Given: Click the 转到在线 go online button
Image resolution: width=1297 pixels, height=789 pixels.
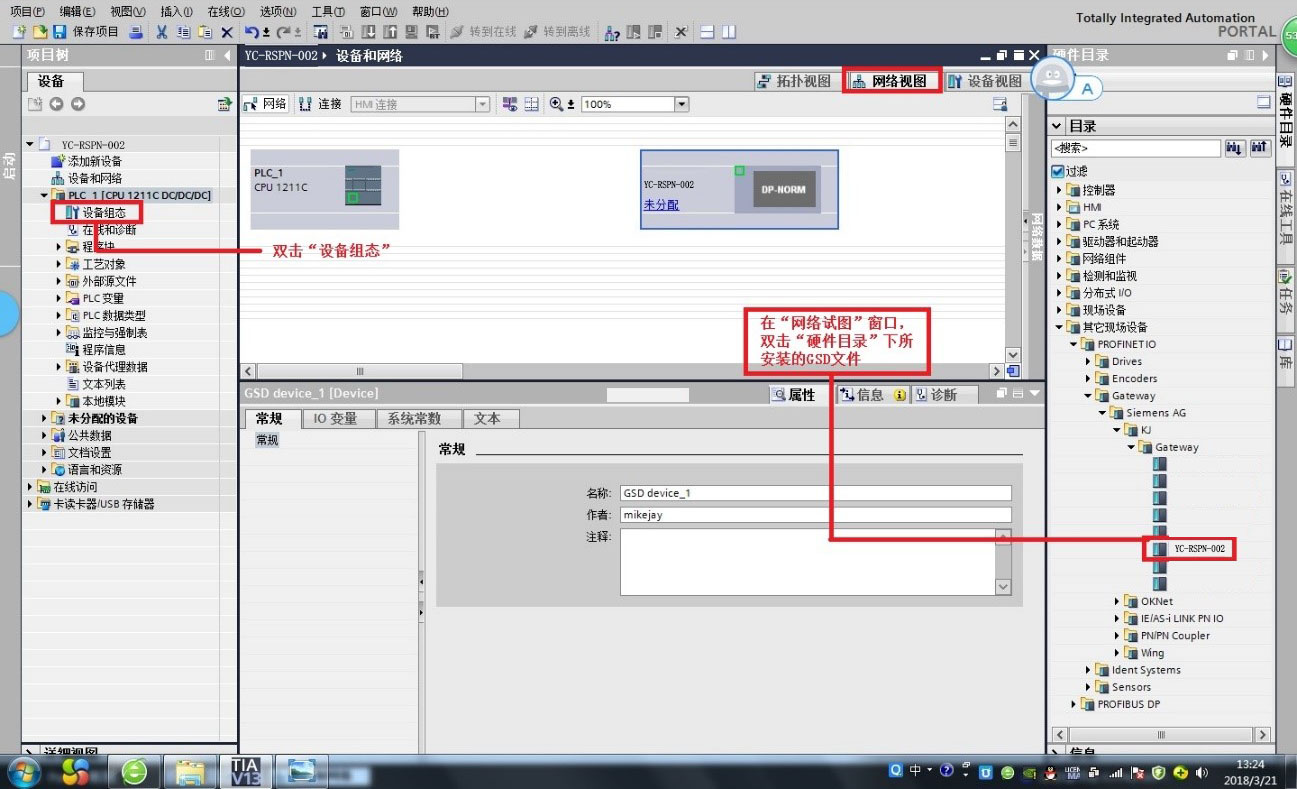Looking at the screenshot, I should [483, 32].
